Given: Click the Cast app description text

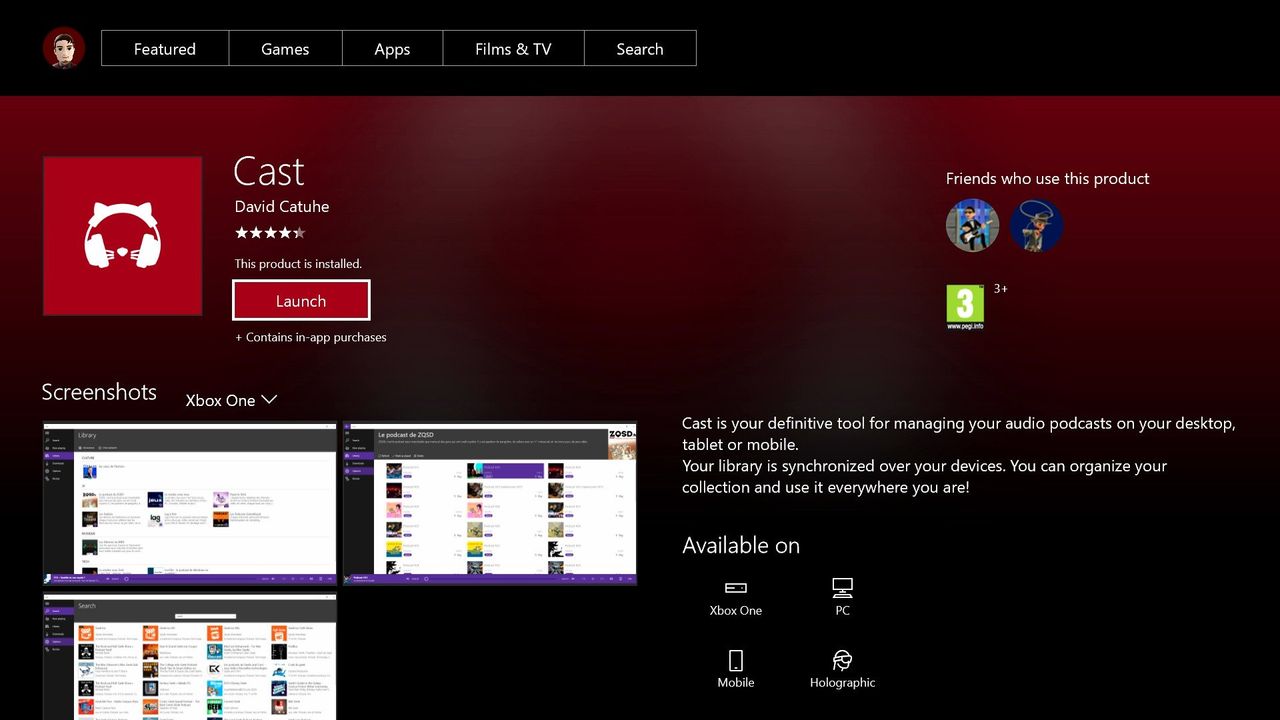Looking at the screenshot, I should tap(959, 455).
